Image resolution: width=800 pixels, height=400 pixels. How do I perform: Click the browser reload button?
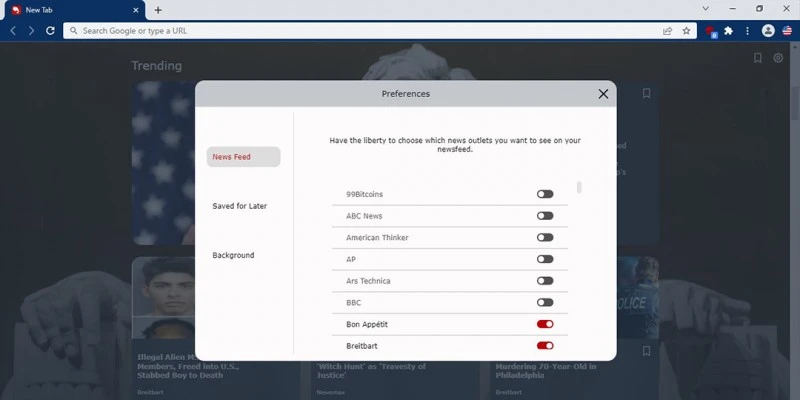coord(50,31)
